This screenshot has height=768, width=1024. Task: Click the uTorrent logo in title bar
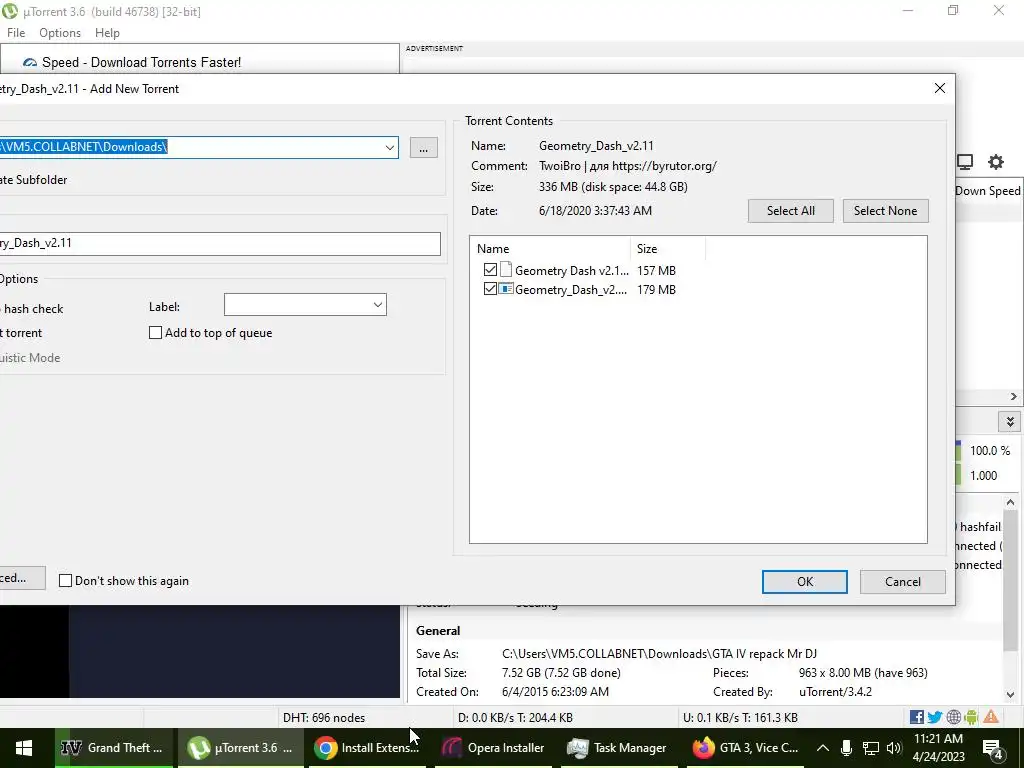9,11
